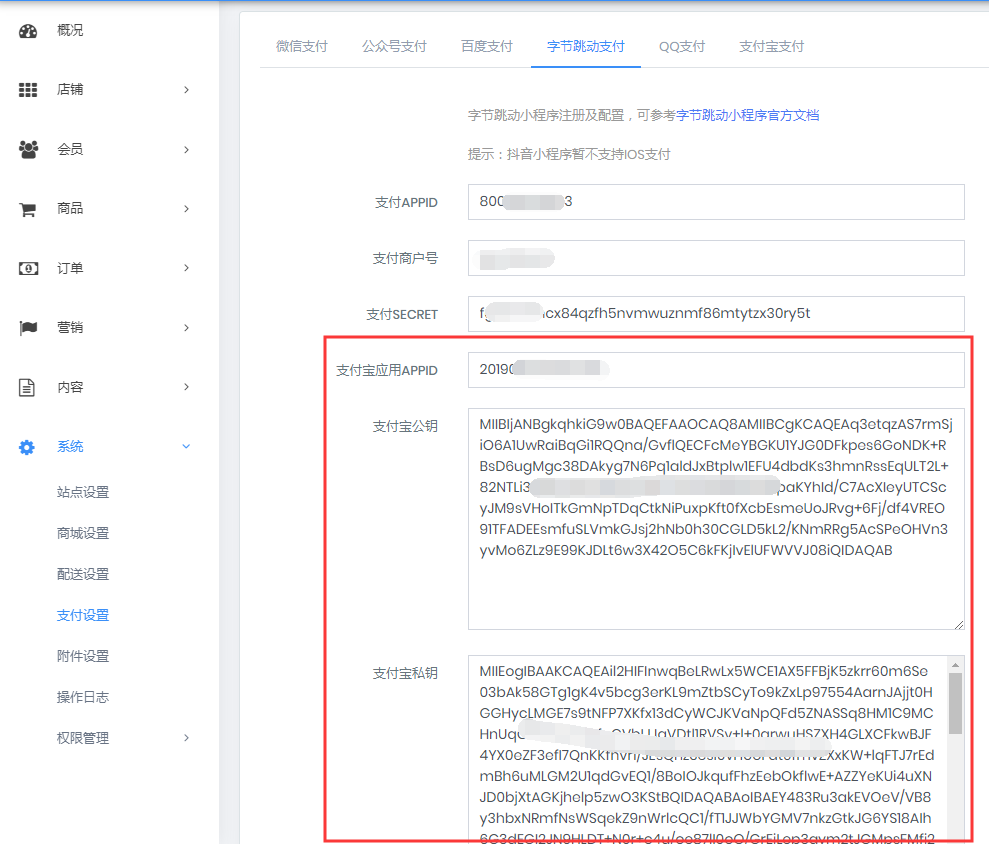This screenshot has width=989, height=844.
Task: Open the 字节跳动小程序官方文档 link
Action: [x=747, y=115]
